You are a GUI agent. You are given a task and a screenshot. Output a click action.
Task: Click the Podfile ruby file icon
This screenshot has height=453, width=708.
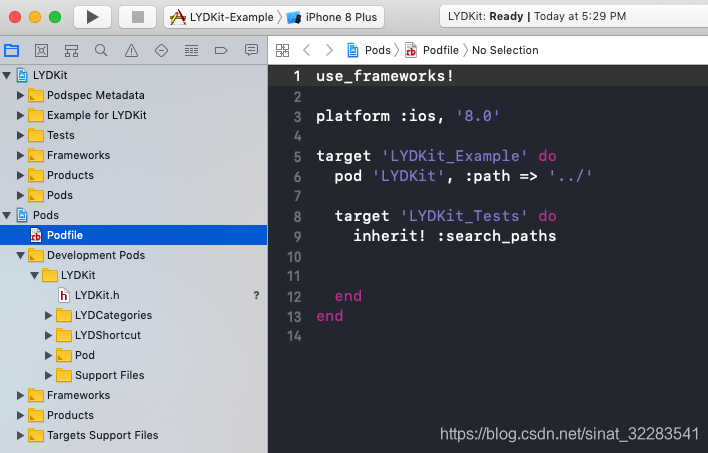pyautogui.click(x=36, y=235)
